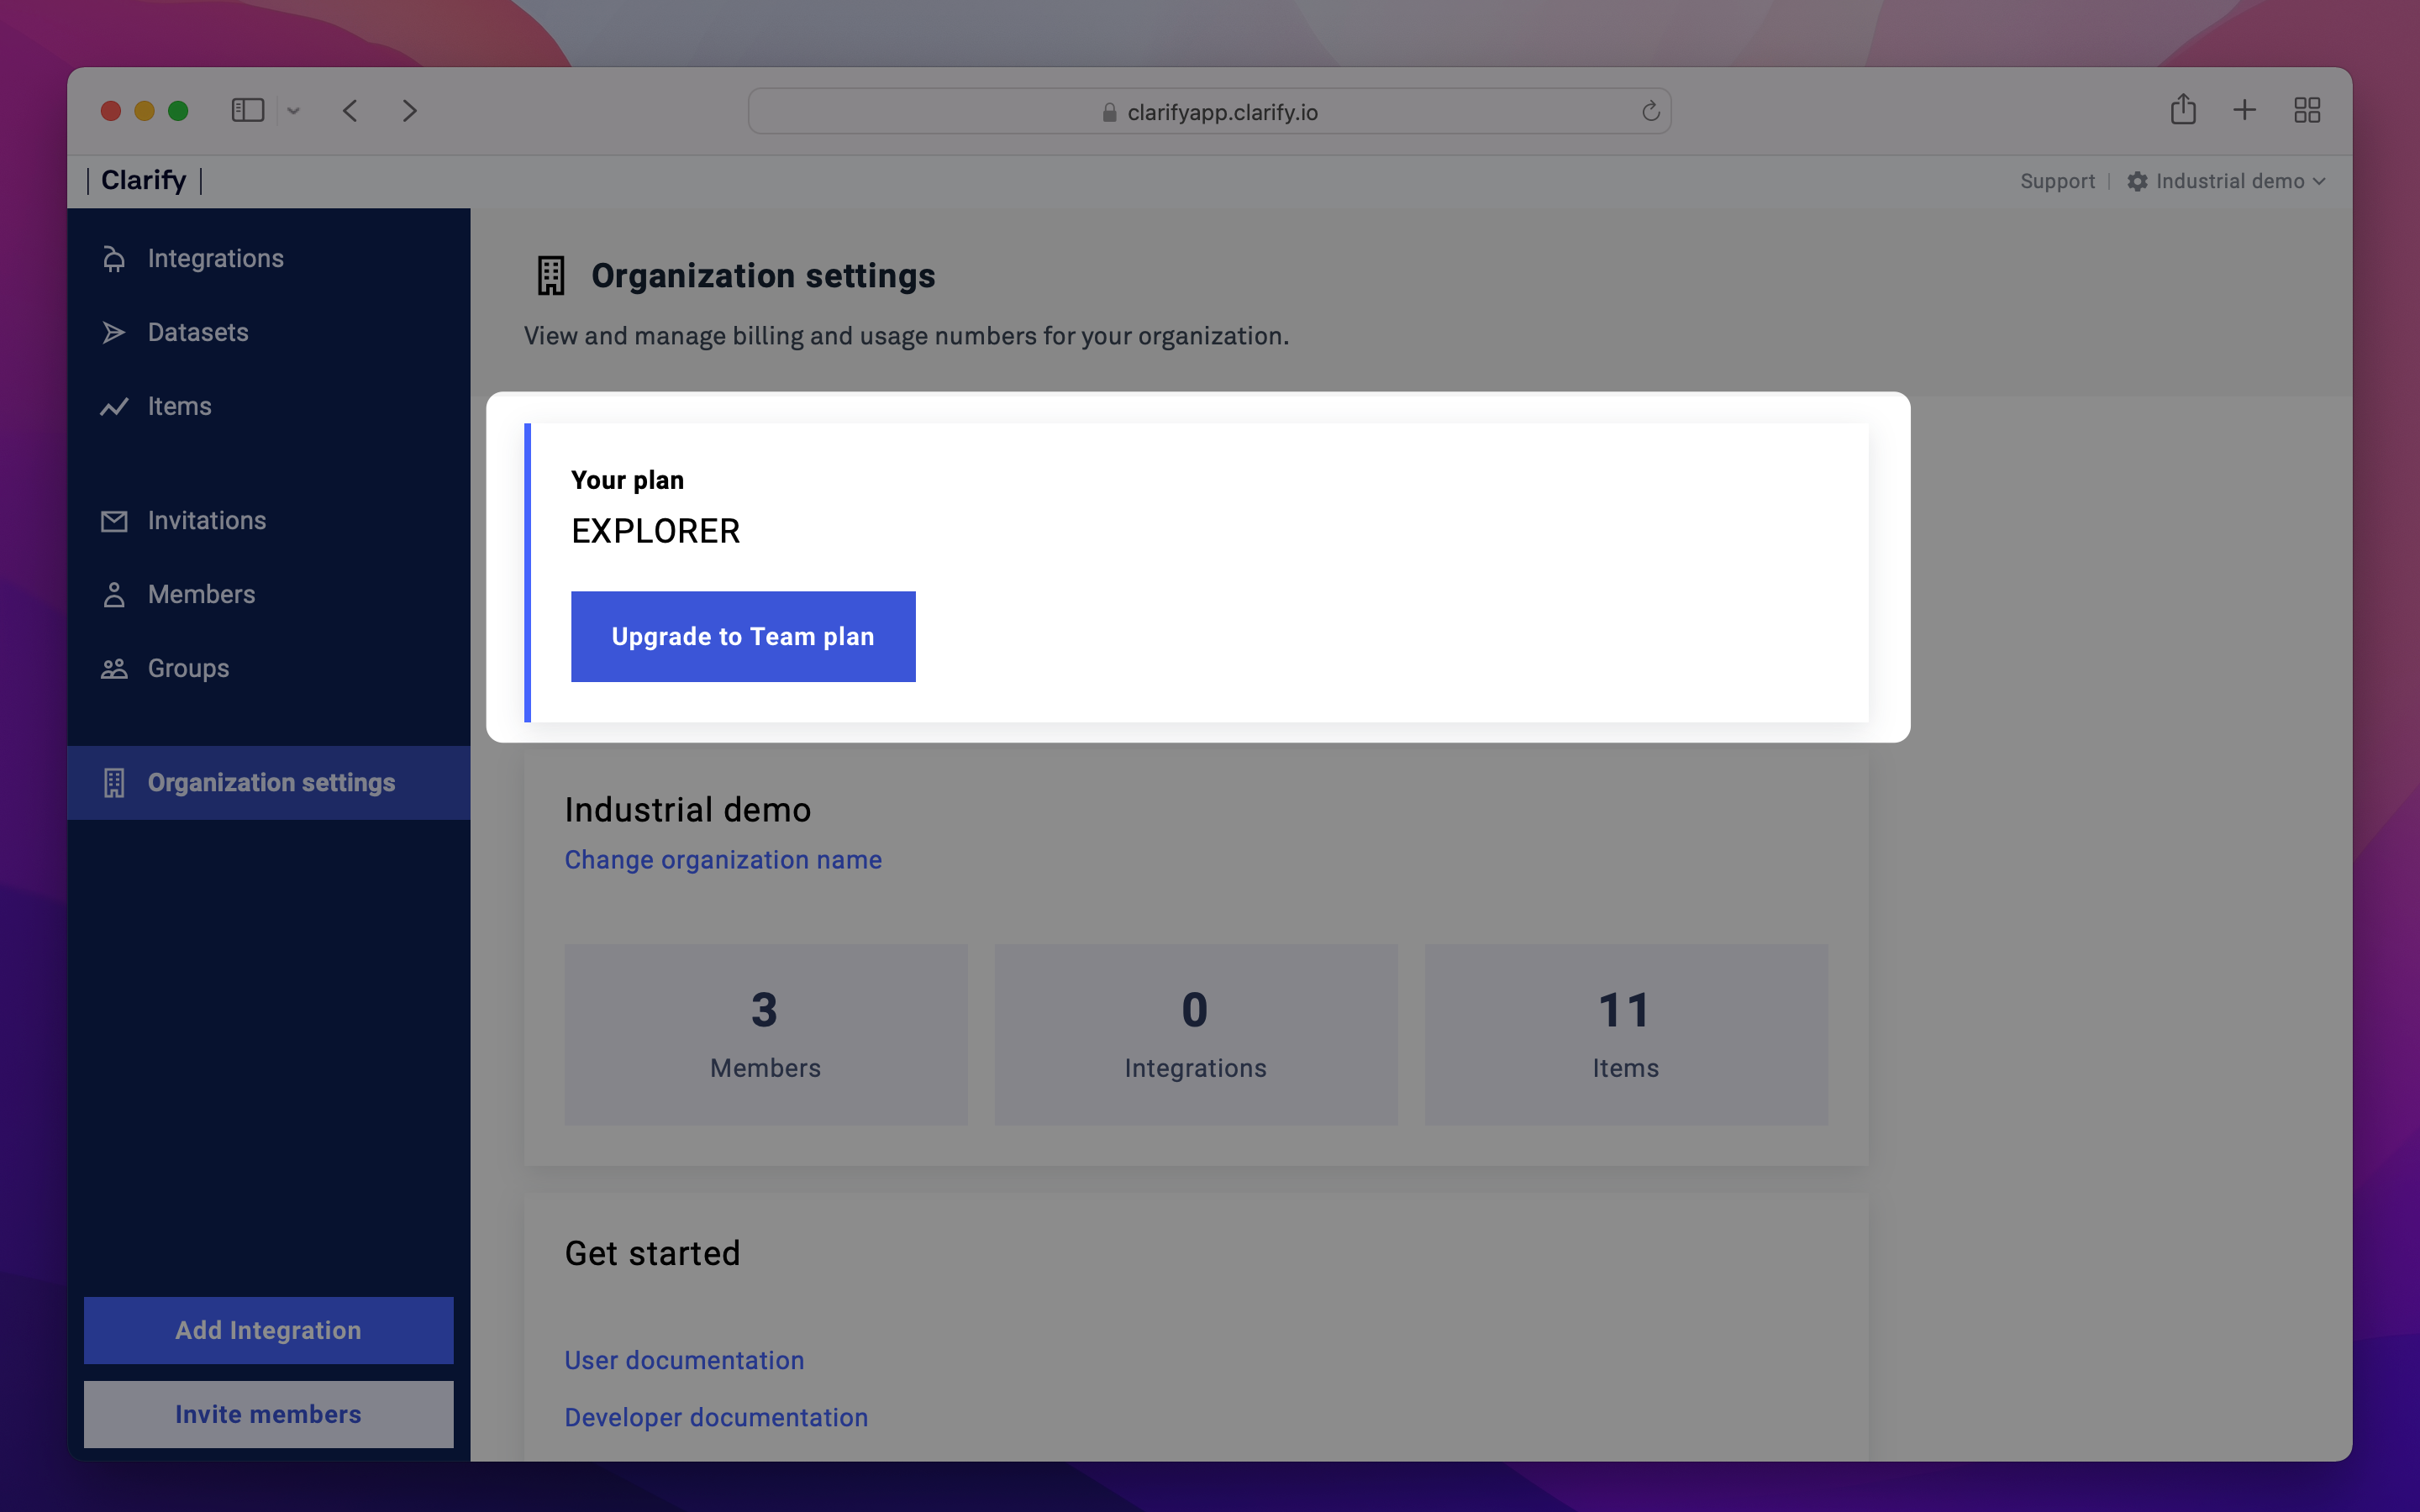Select Members in the left navigation

coord(201,594)
